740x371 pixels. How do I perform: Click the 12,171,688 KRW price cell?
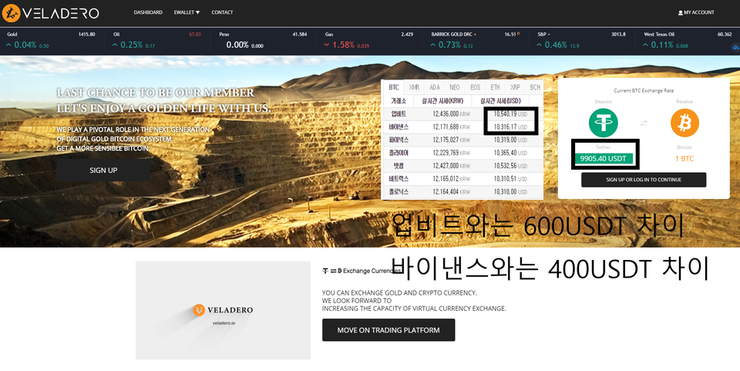coord(451,127)
